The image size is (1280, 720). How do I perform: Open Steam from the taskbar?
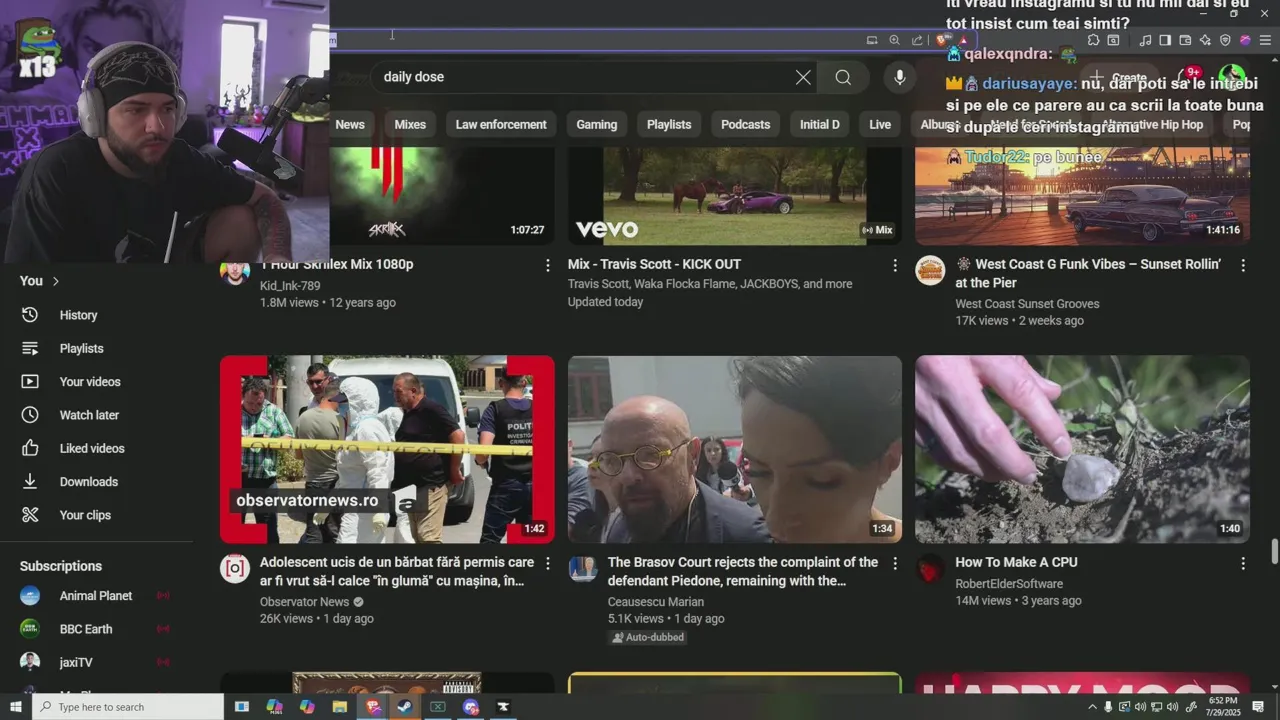pyautogui.click(x=404, y=707)
